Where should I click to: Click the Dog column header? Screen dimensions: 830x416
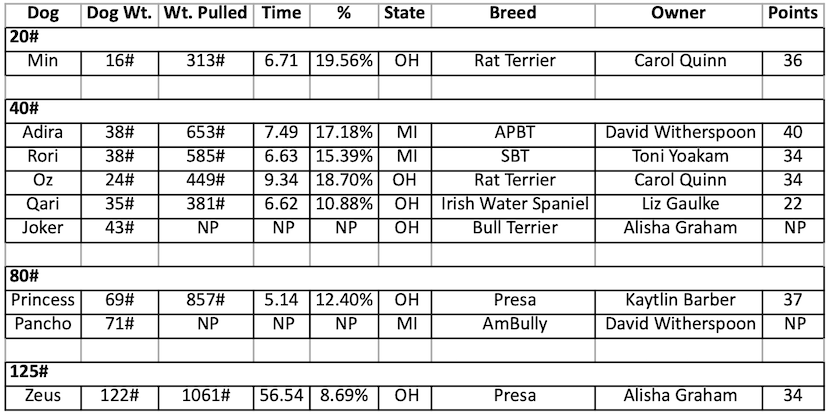(x=41, y=14)
